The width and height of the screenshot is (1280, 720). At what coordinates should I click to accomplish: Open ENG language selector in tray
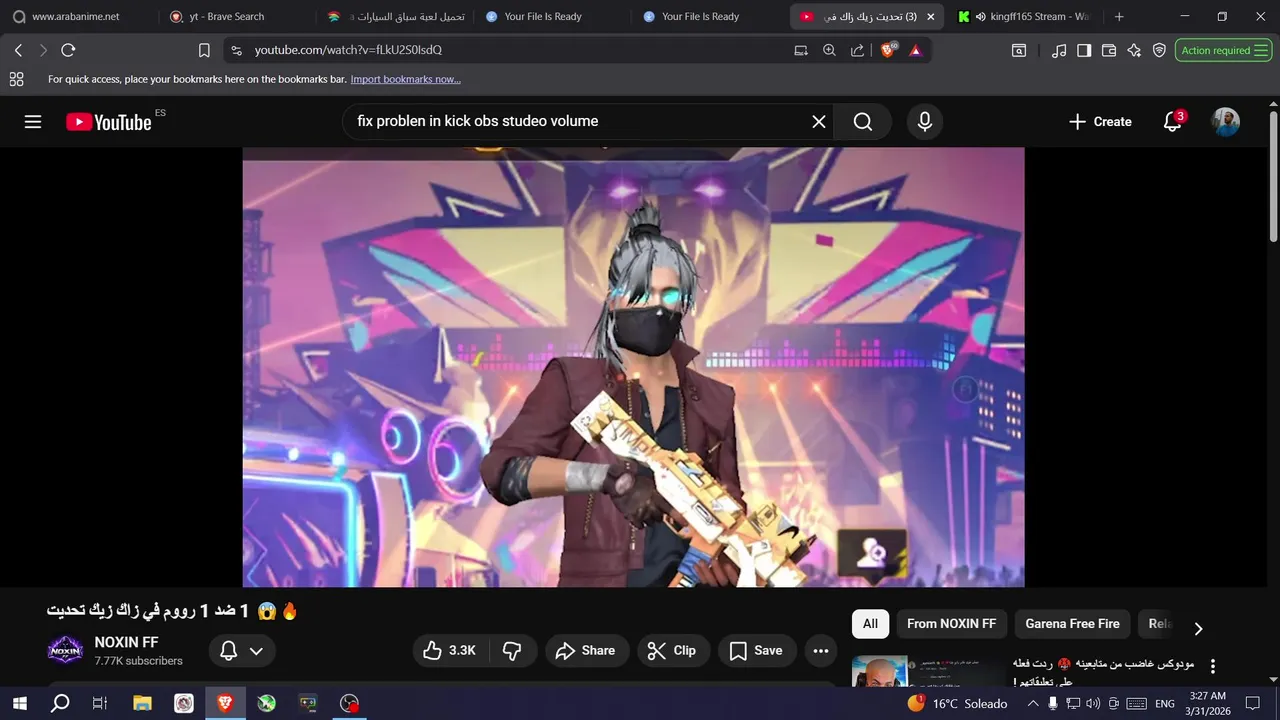[x=1165, y=704]
